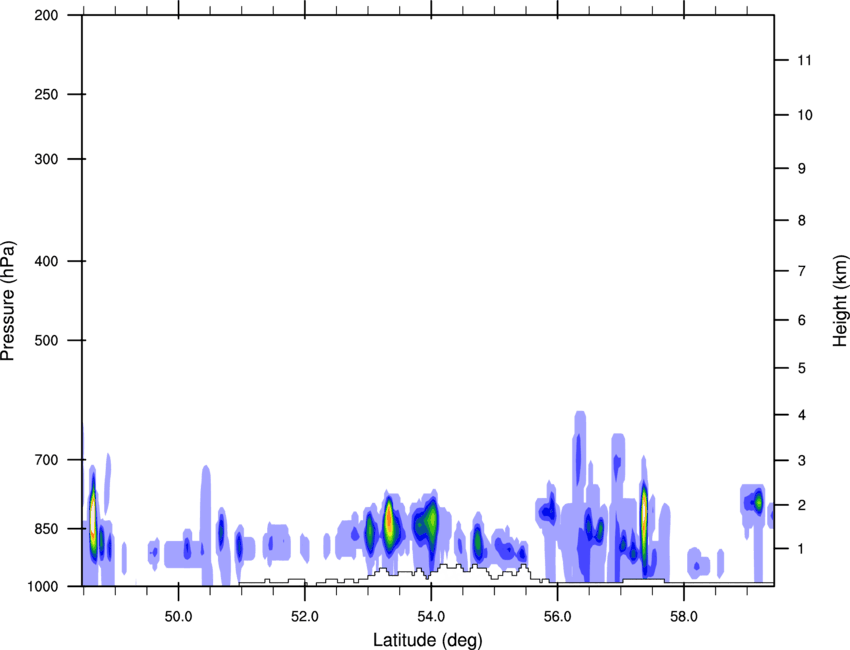Viewport: 850px width, 650px height.
Task: Click the 9 km height label
Action: [802, 168]
